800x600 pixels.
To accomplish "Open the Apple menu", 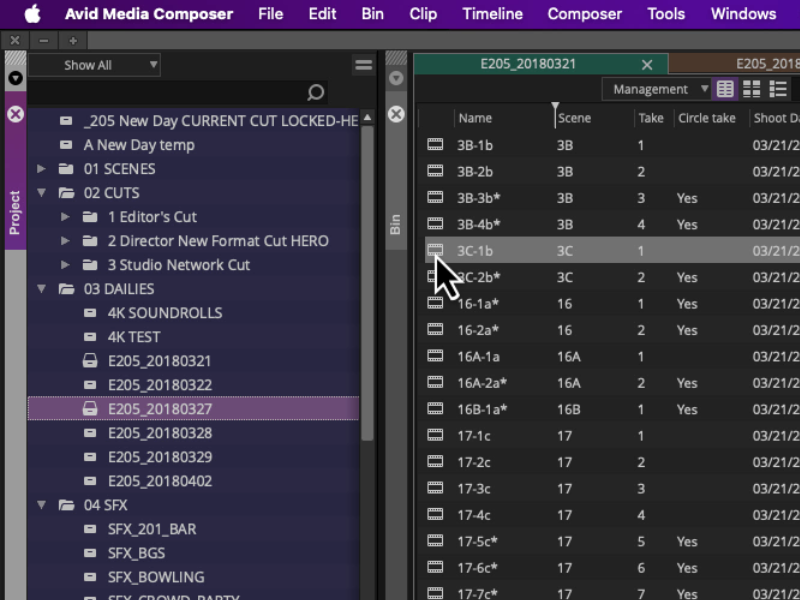I will point(32,14).
